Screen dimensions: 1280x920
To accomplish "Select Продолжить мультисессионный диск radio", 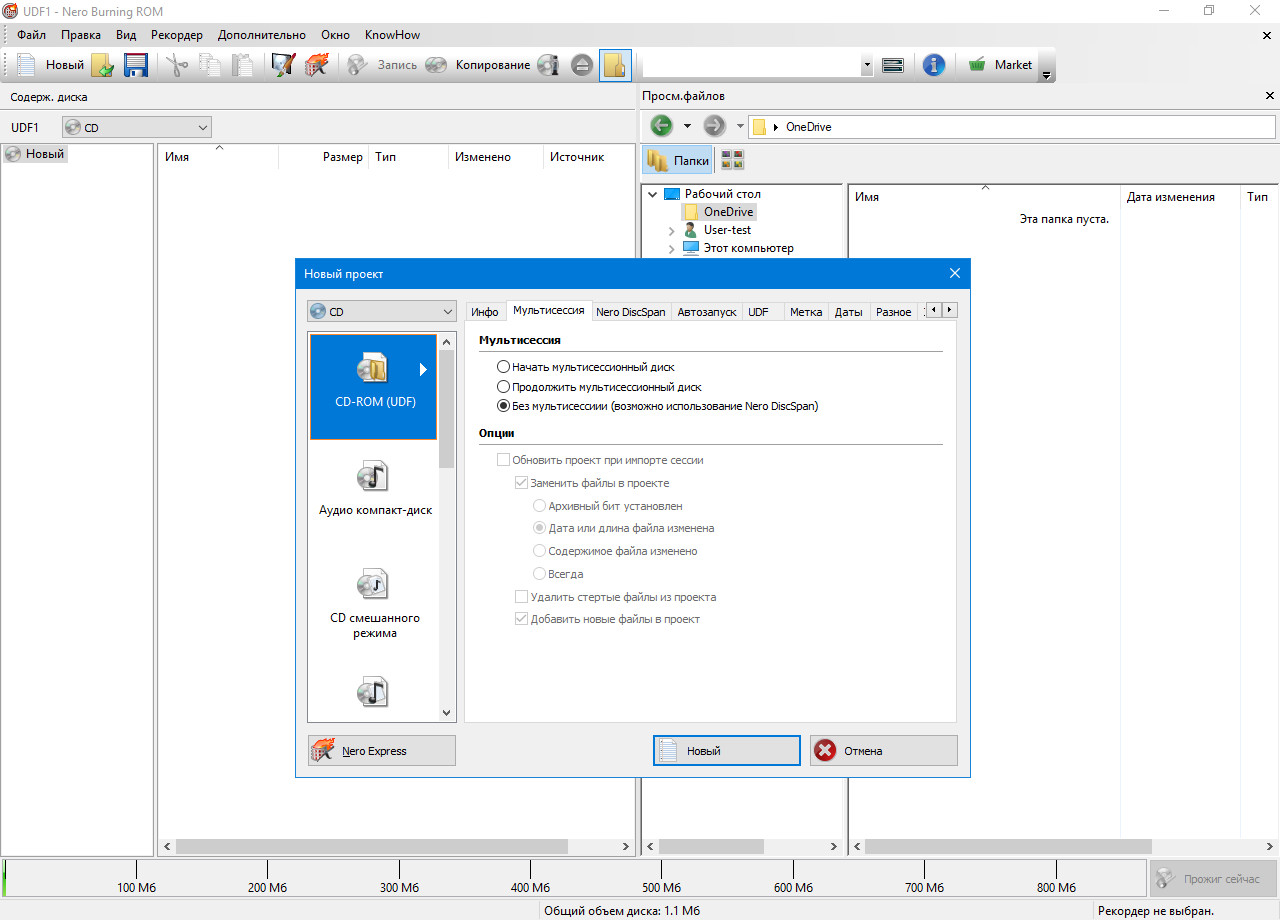I will pos(504,387).
